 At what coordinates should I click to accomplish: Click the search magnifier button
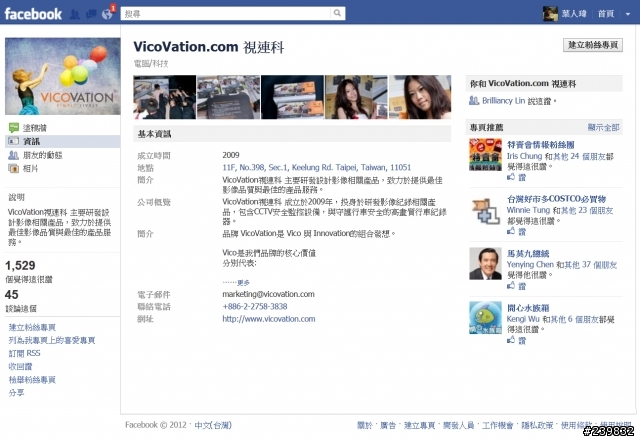[x=338, y=13]
